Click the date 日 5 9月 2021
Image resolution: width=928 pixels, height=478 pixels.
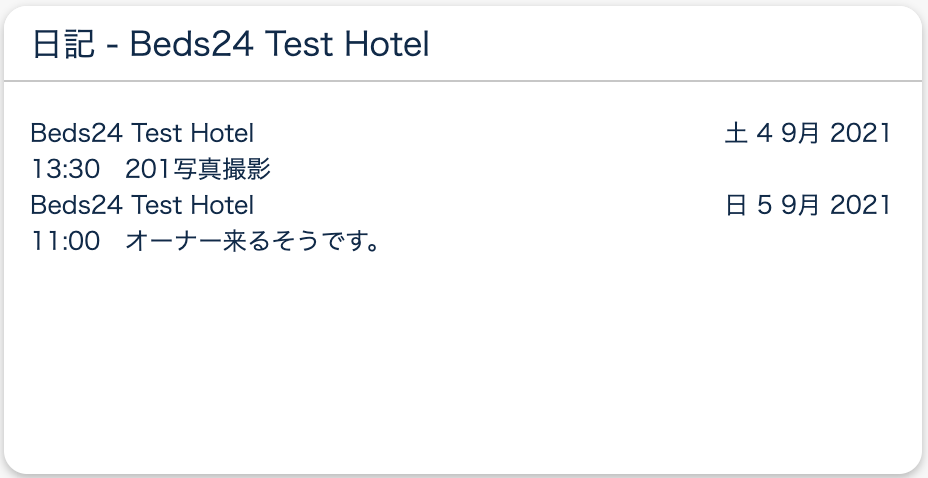[807, 206]
